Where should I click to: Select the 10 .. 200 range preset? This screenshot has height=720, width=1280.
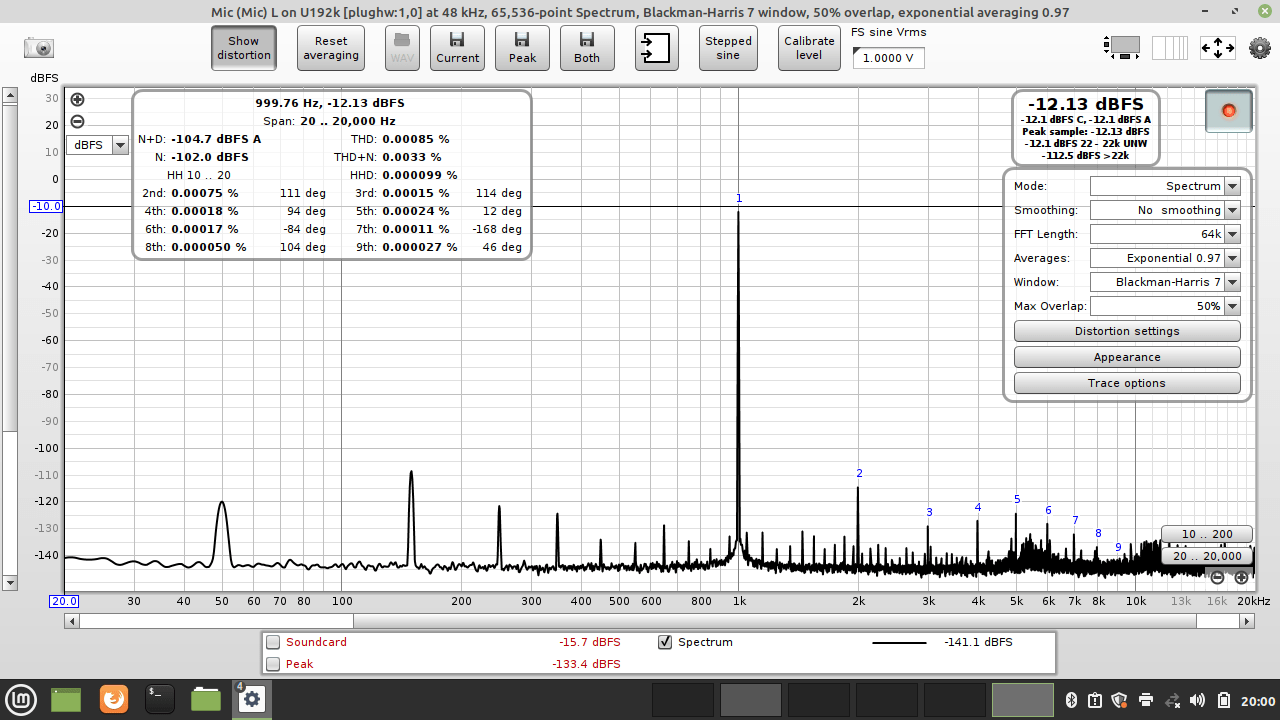[1207, 534]
